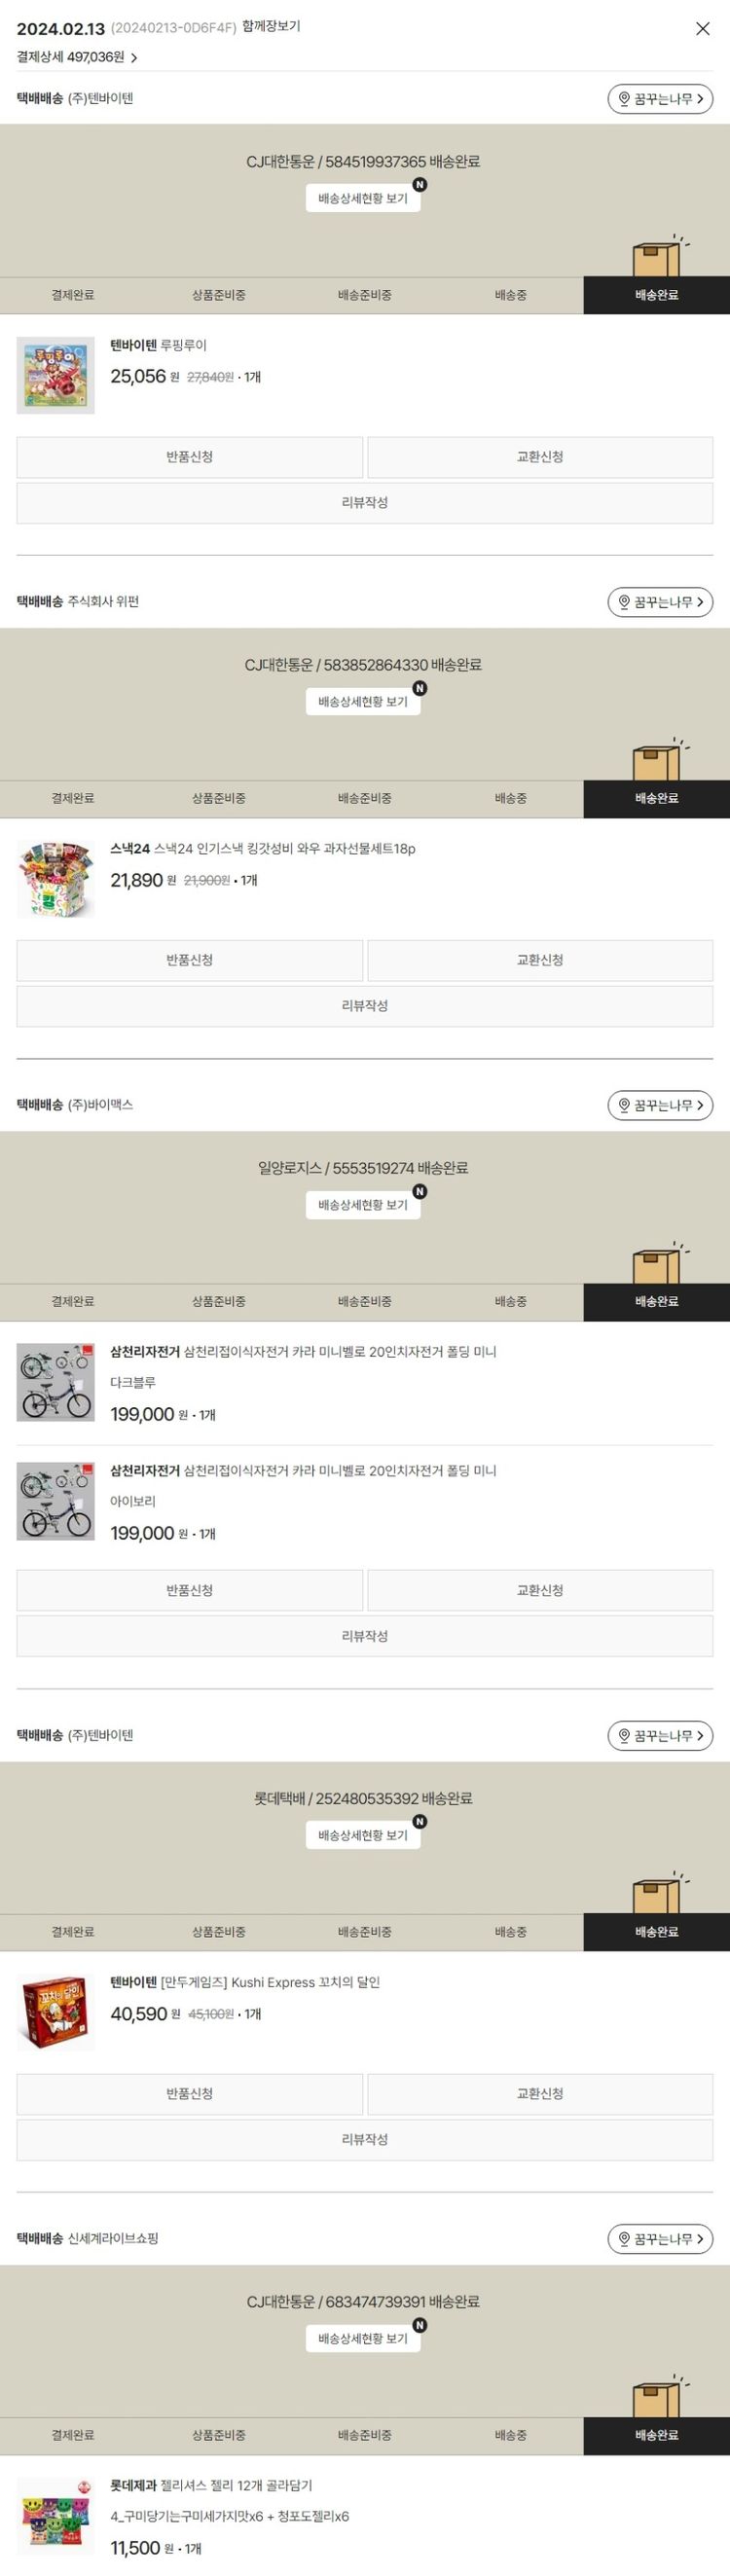Open 꿈꾸는나무 location button in the (주)바이맥스 shipment
The image size is (730, 2576).
[x=660, y=1105]
